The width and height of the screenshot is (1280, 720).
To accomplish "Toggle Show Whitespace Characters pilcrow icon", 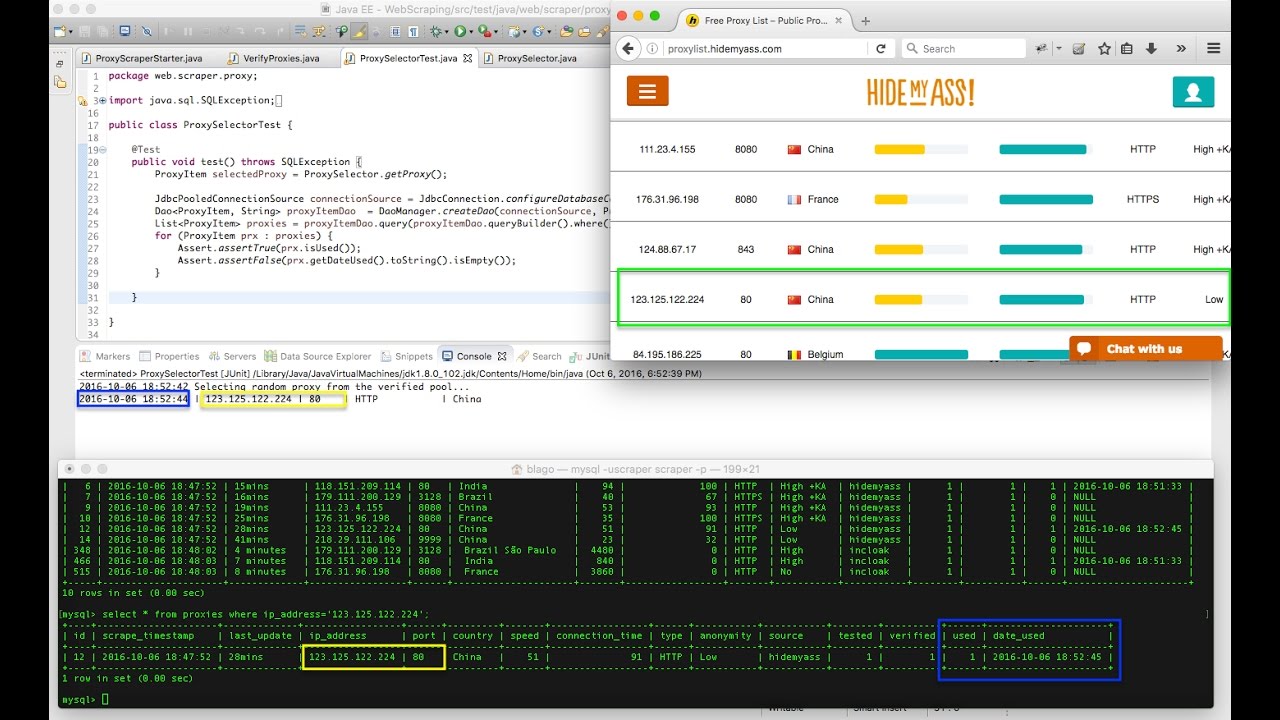I will click(413, 33).
